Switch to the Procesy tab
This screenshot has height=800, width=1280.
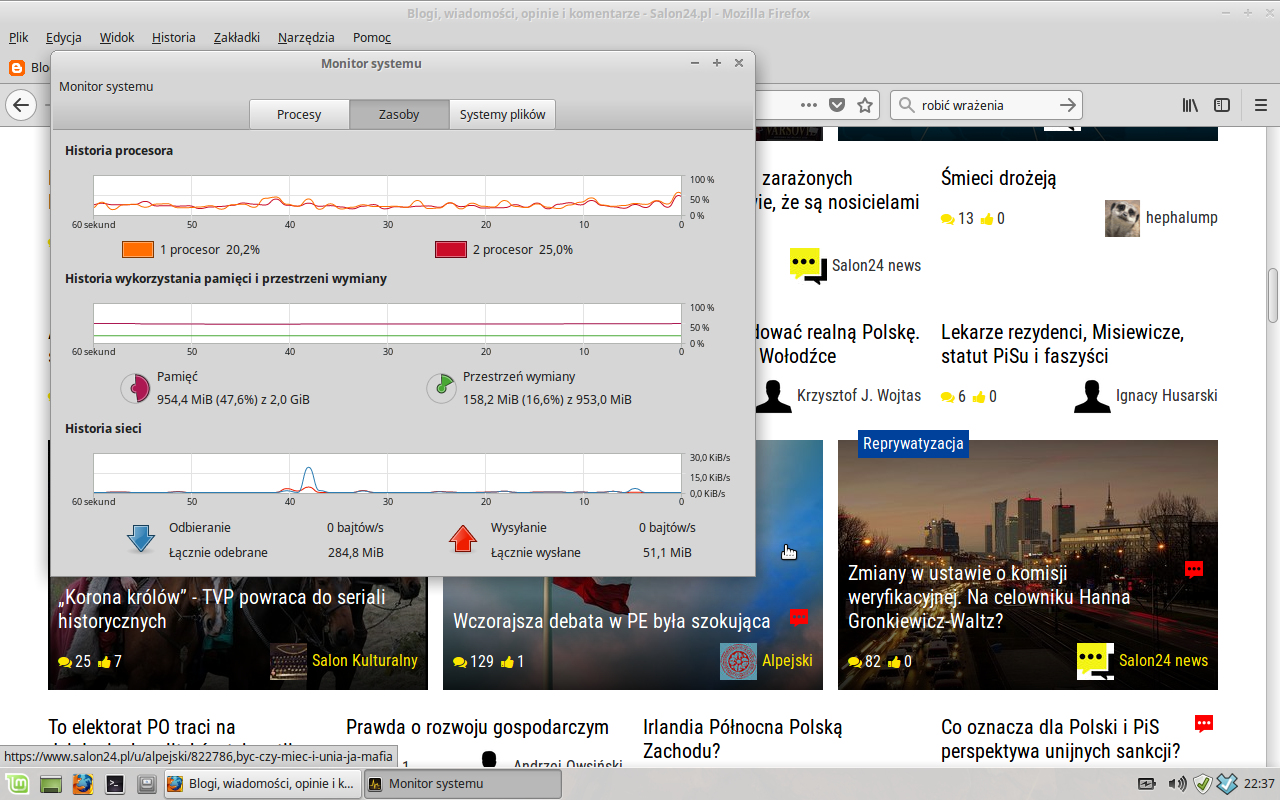[299, 114]
